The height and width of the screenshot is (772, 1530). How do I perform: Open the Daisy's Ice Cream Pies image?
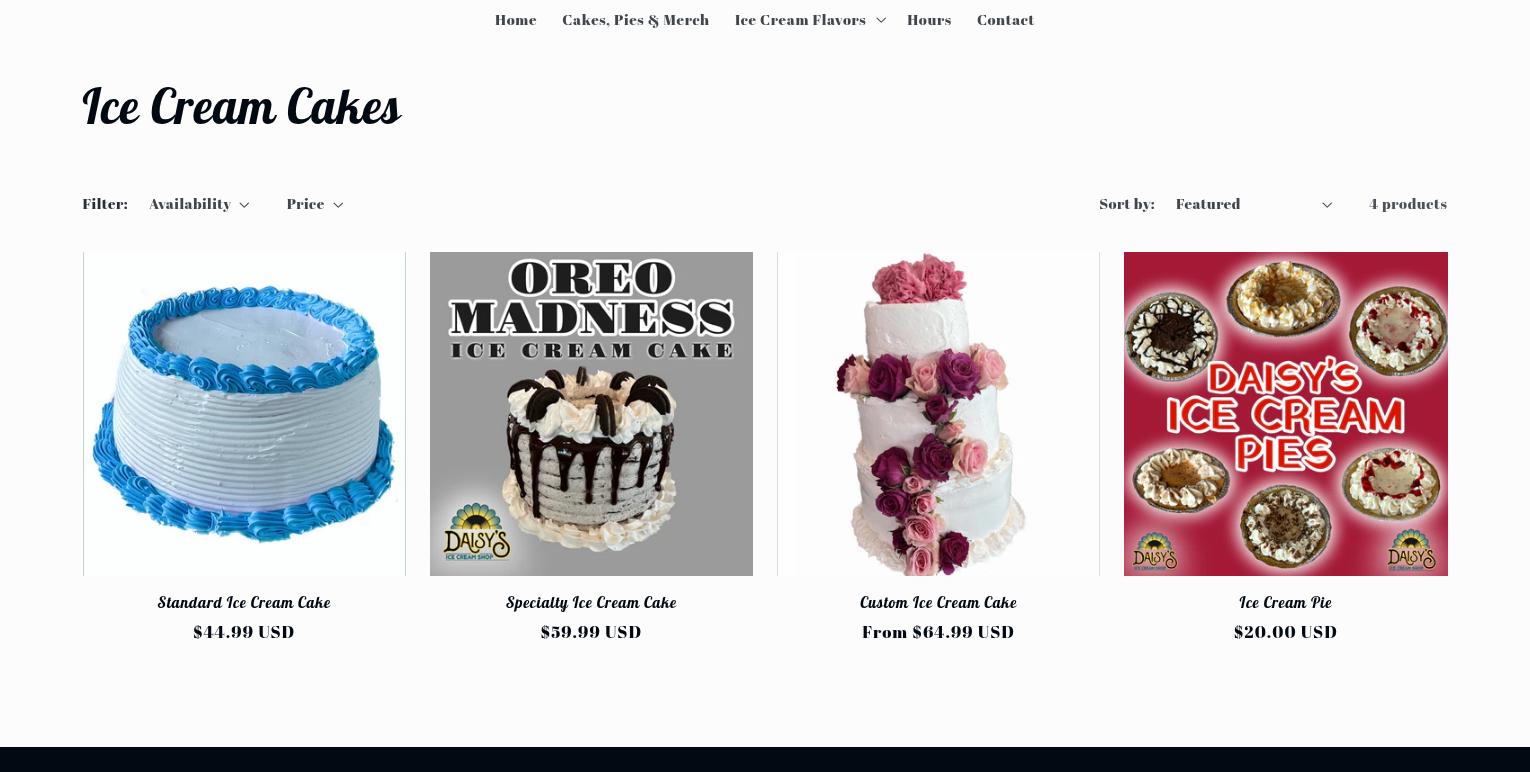(x=1285, y=414)
